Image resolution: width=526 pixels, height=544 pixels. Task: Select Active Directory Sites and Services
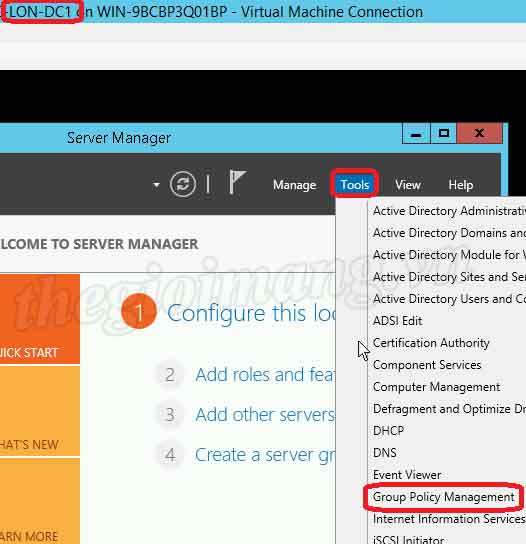(x=449, y=277)
